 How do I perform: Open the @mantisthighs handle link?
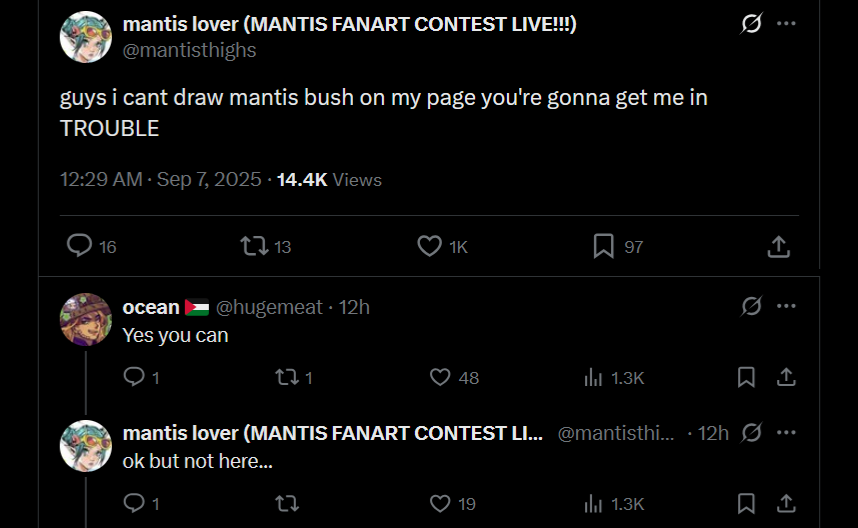click(x=189, y=50)
